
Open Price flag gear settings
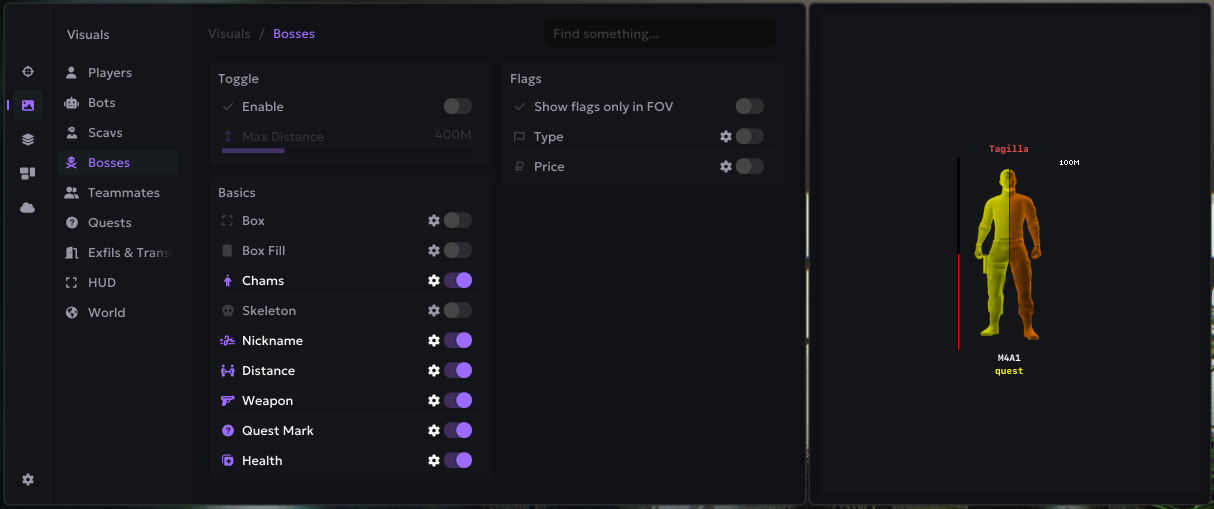click(726, 167)
